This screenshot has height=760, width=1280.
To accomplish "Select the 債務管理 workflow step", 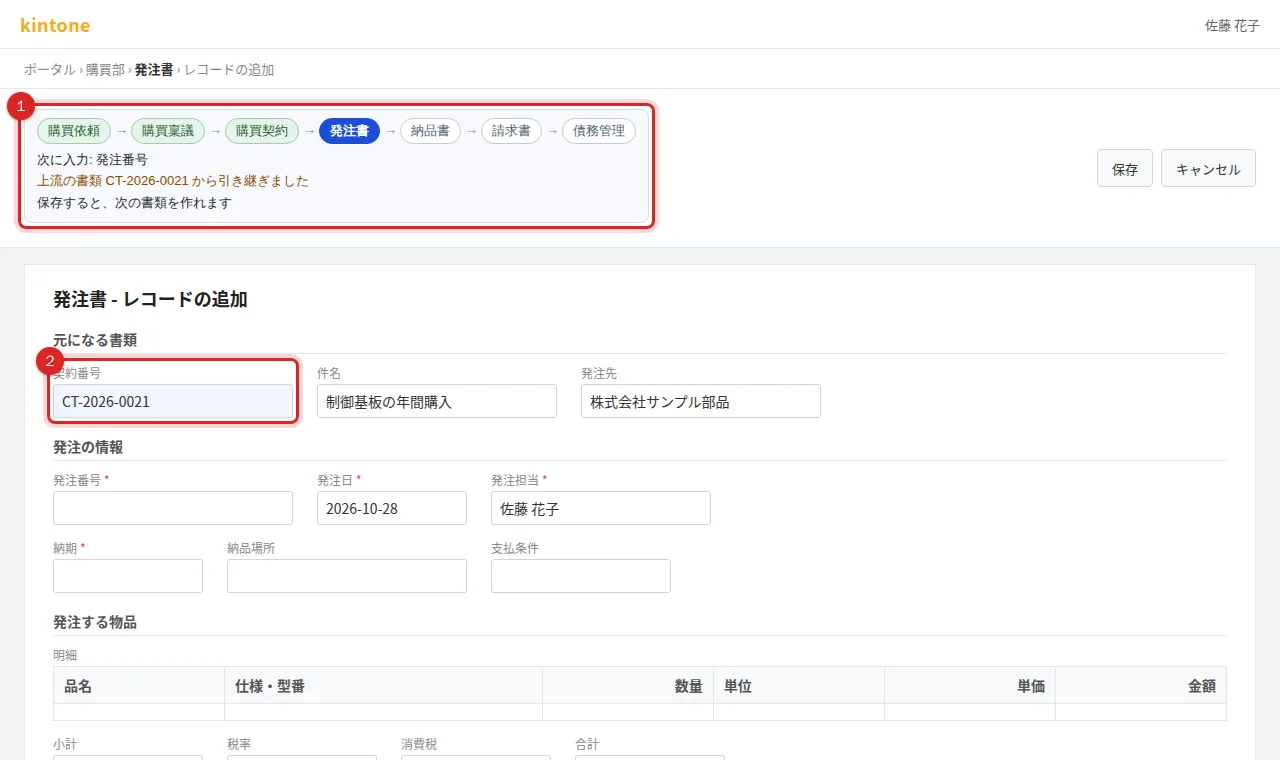I will click(598, 131).
